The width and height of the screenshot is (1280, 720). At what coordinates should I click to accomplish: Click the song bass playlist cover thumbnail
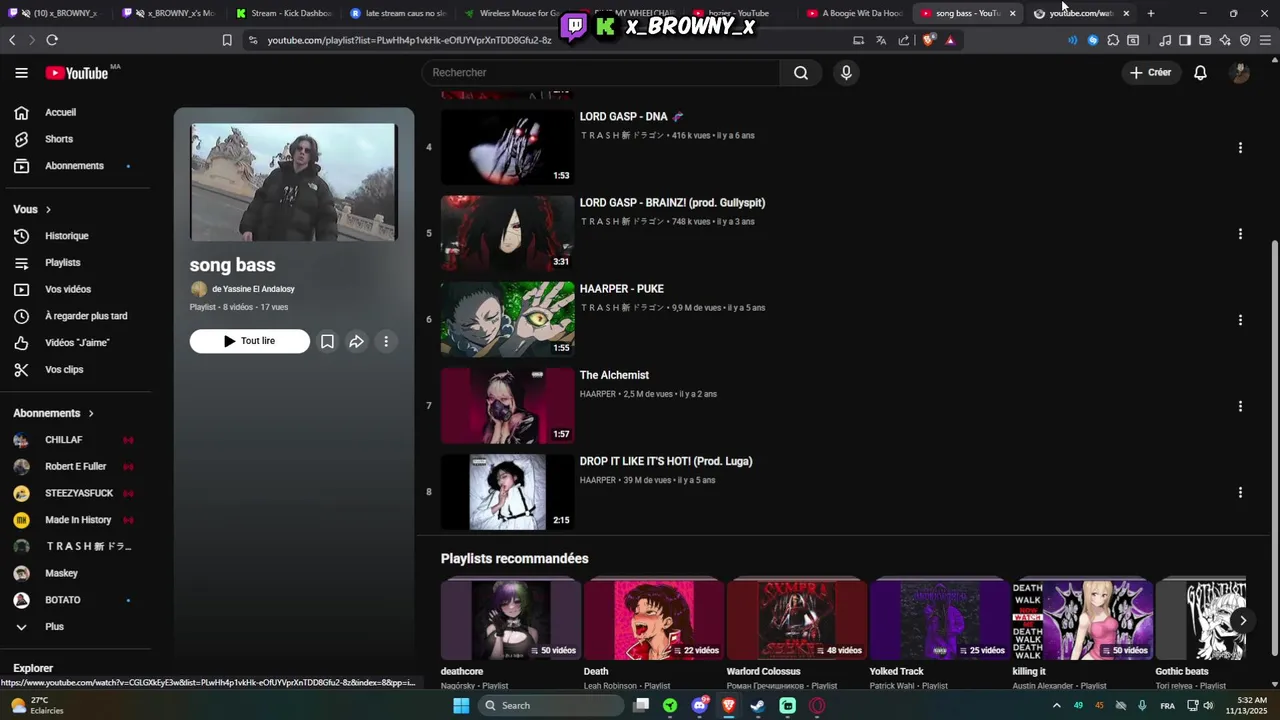(294, 182)
